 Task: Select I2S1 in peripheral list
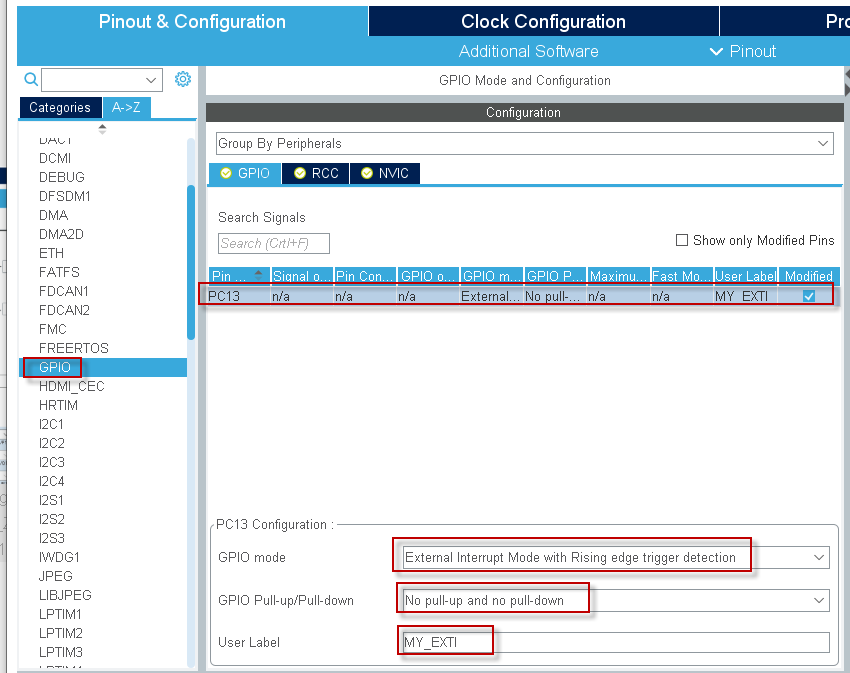point(51,500)
